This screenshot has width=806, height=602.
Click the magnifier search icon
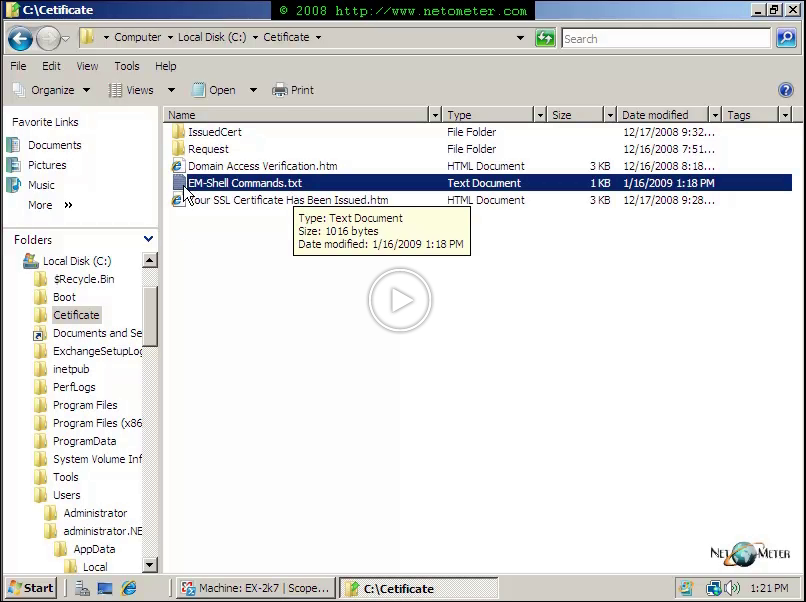[x=787, y=38]
